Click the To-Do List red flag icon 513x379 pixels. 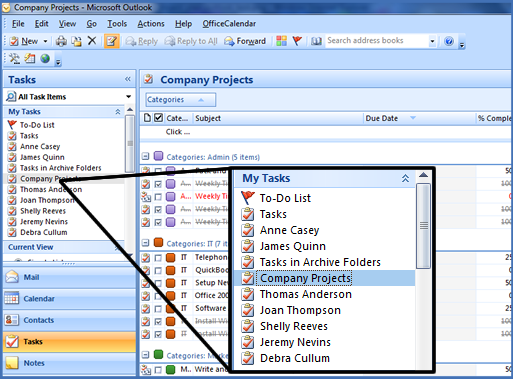pos(12,125)
